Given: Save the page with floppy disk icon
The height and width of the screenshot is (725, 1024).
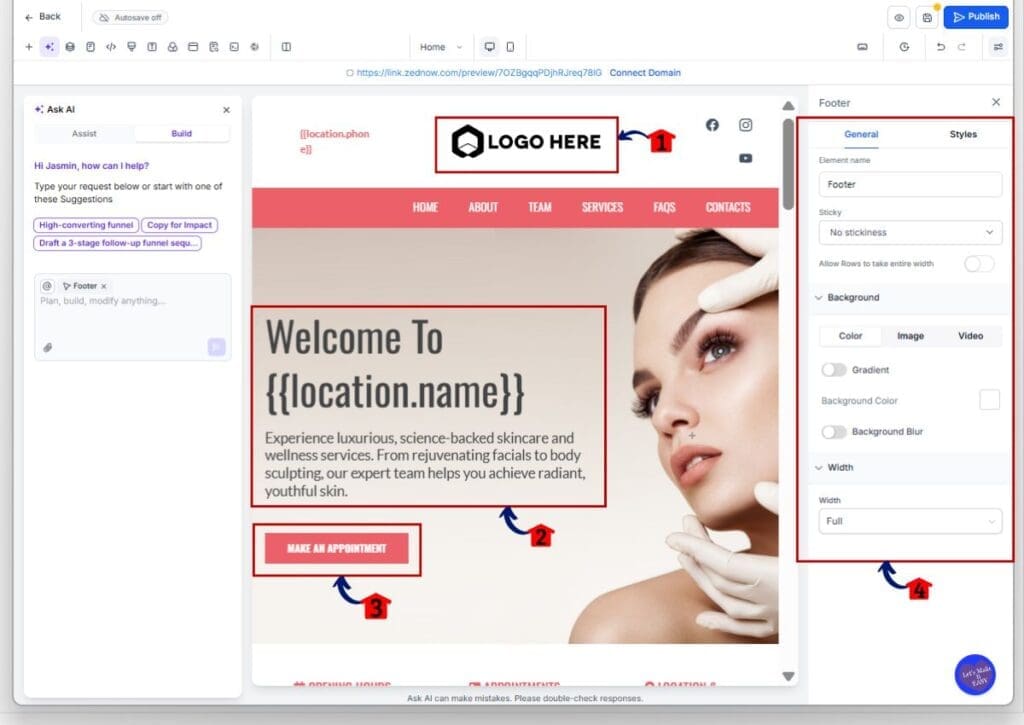Looking at the screenshot, I should (x=927, y=18).
